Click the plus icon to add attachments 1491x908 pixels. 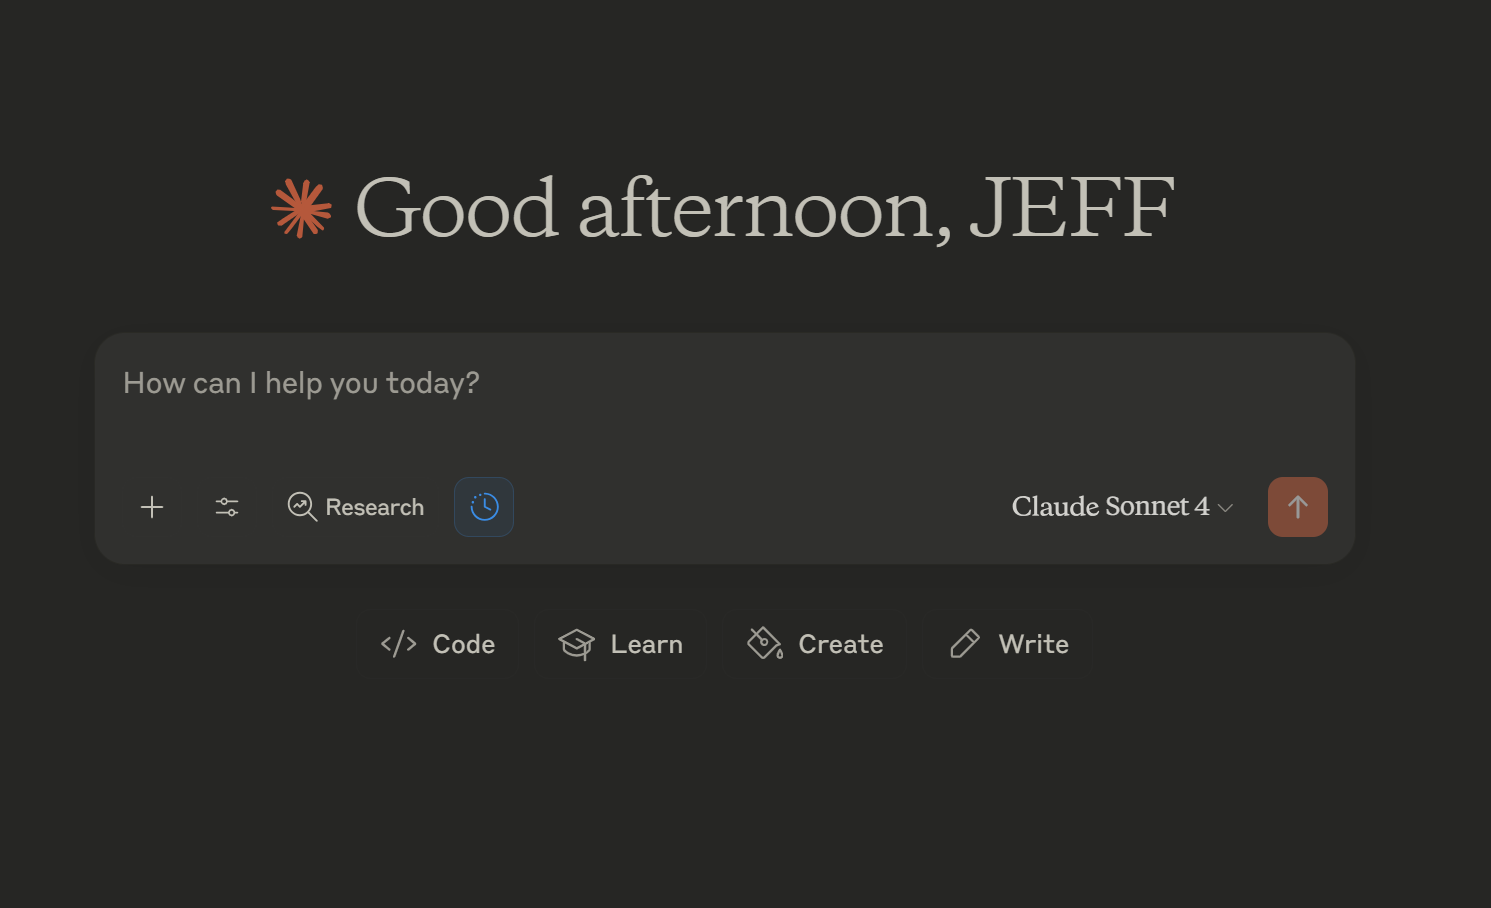[x=152, y=507]
